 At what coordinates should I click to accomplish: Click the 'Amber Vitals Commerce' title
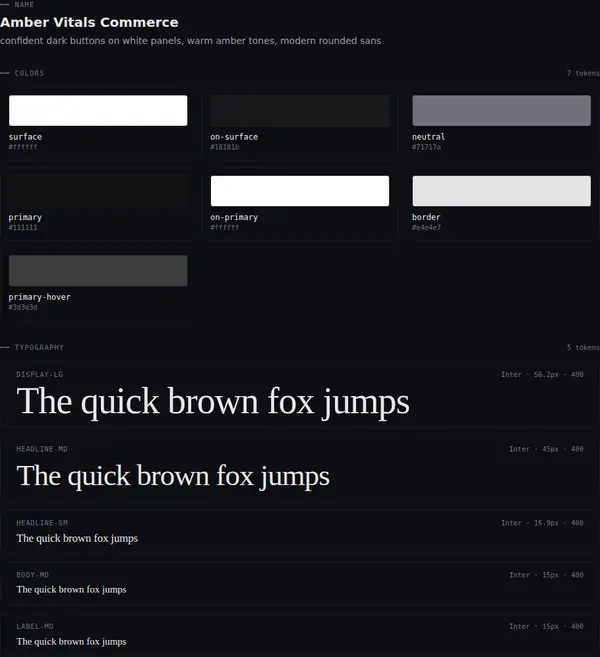89,22
